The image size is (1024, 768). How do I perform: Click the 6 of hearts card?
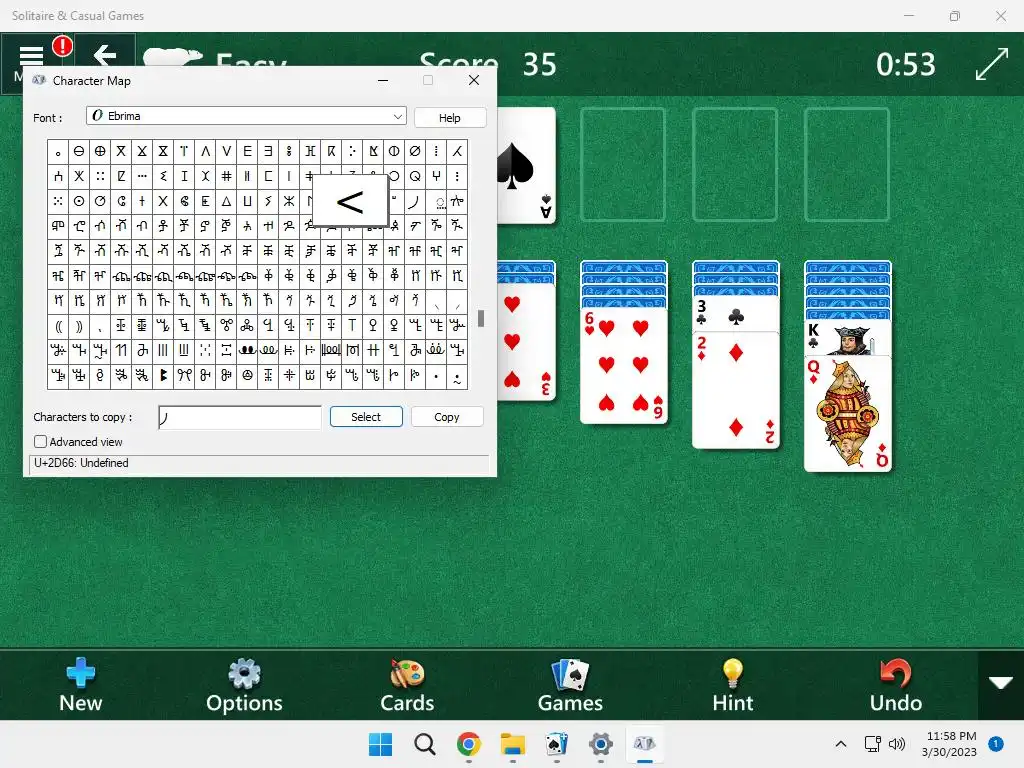624,365
